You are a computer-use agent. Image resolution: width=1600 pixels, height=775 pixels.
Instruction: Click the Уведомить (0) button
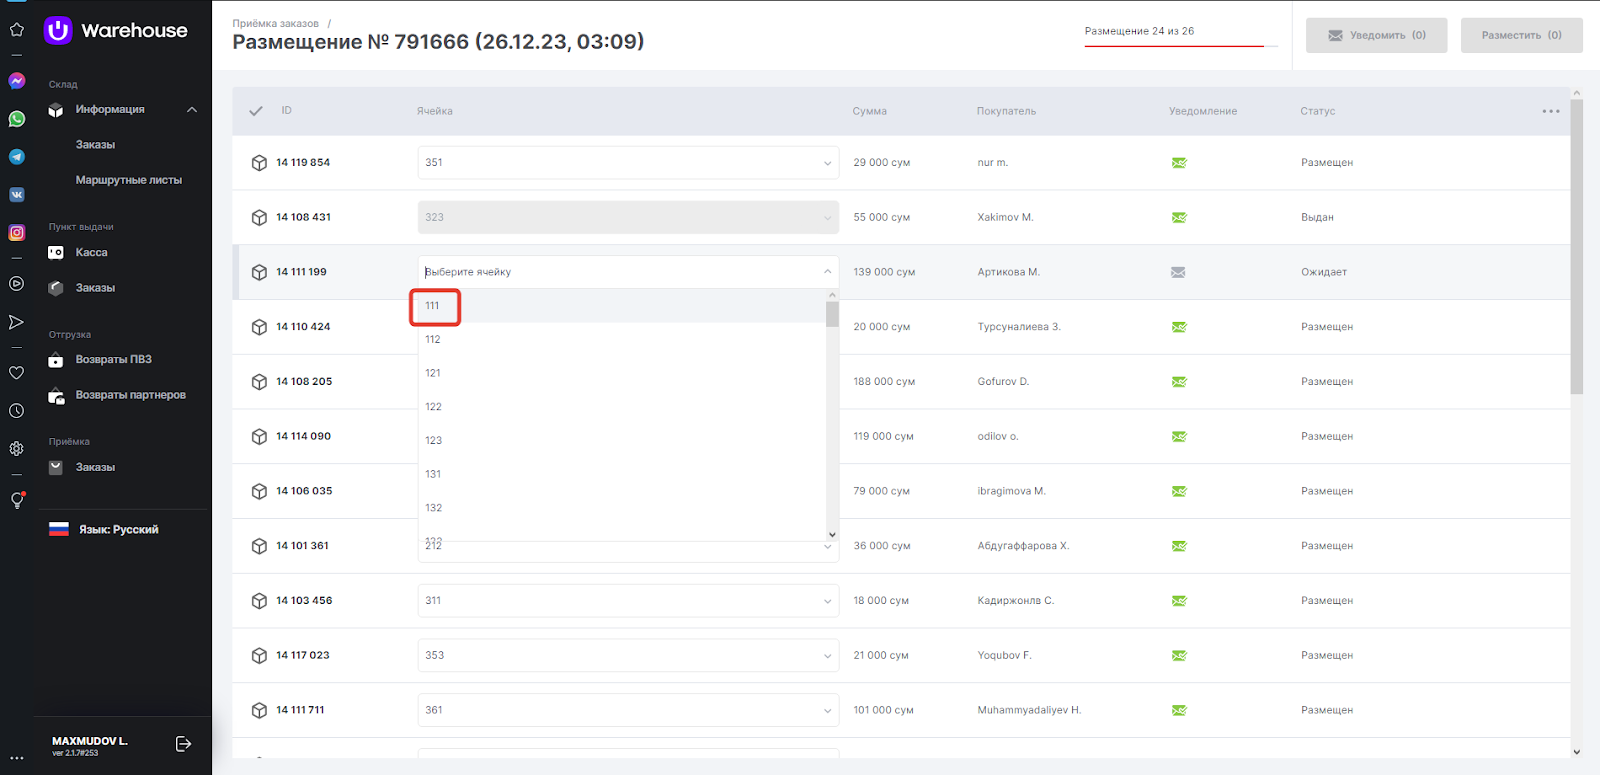(x=1376, y=35)
